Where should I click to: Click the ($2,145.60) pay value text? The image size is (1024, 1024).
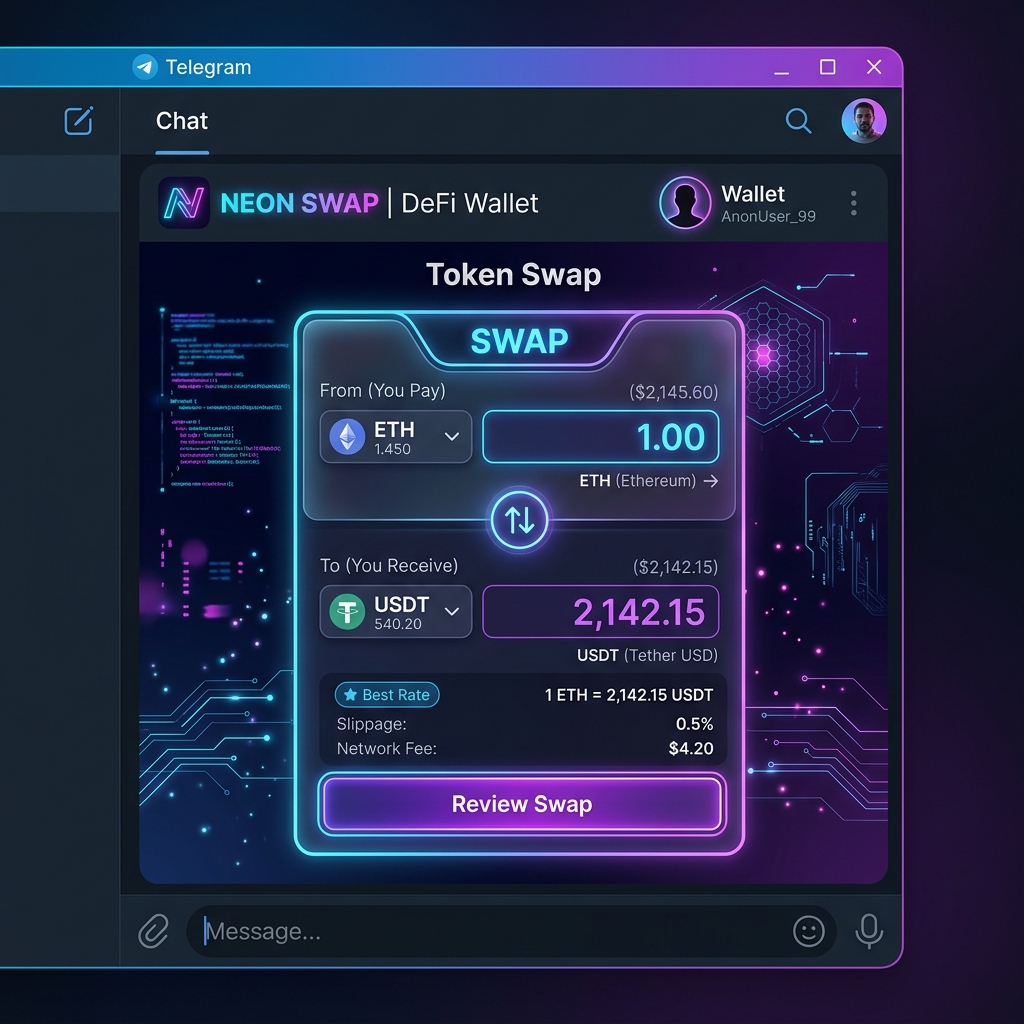click(x=673, y=392)
